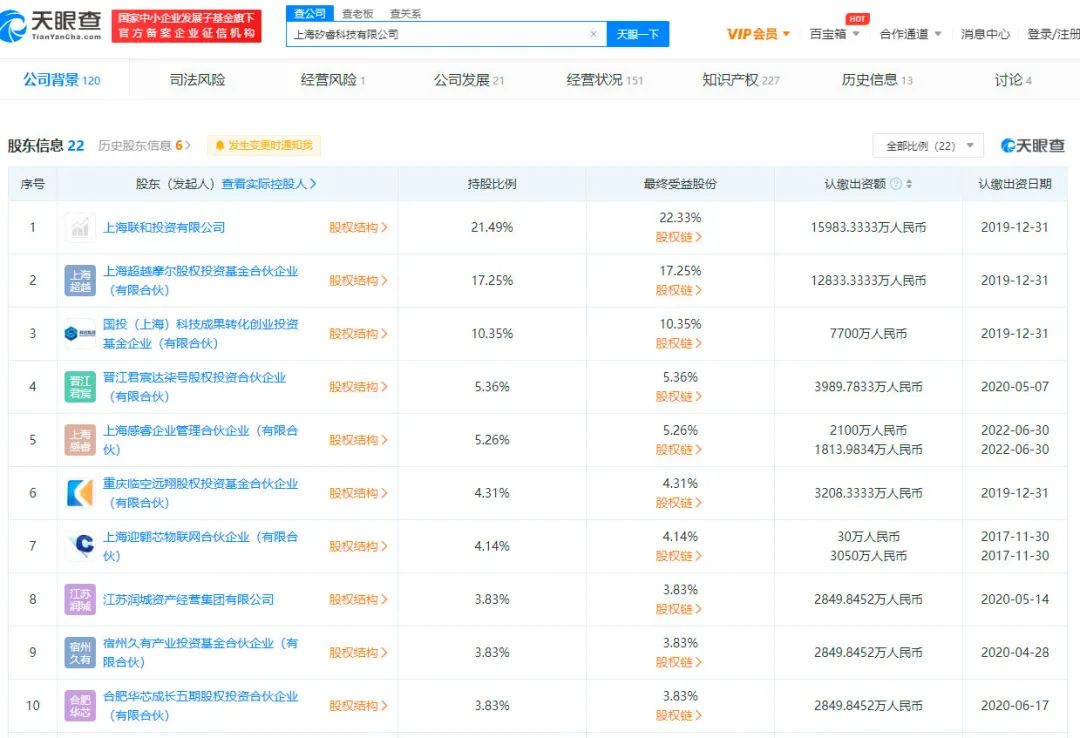This screenshot has width=1080, height=738.
Task: Select the 知识产权 tab
Action: (x=740, y=80)
